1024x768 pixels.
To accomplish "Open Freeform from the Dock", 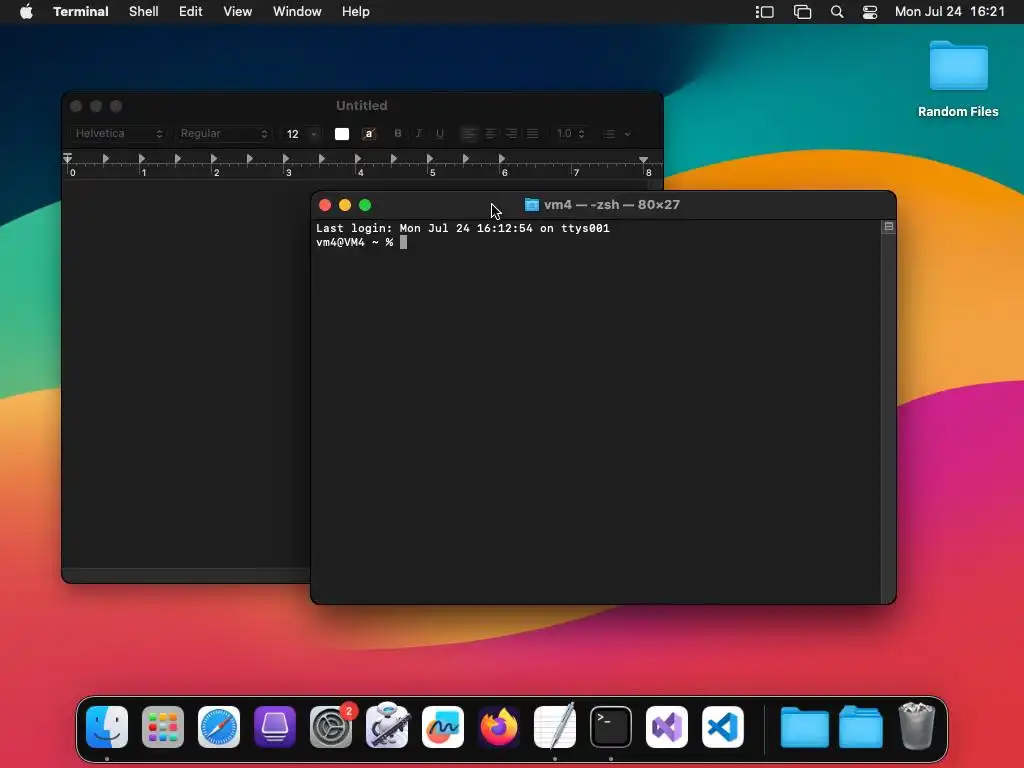I will [443, 727].
